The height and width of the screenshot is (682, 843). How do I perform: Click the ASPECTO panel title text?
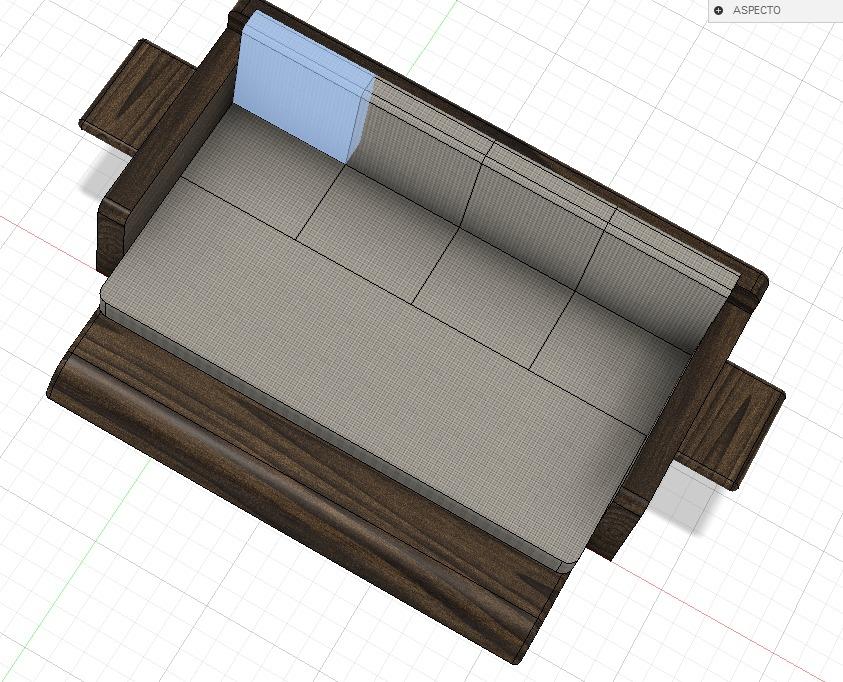(756, 10)
